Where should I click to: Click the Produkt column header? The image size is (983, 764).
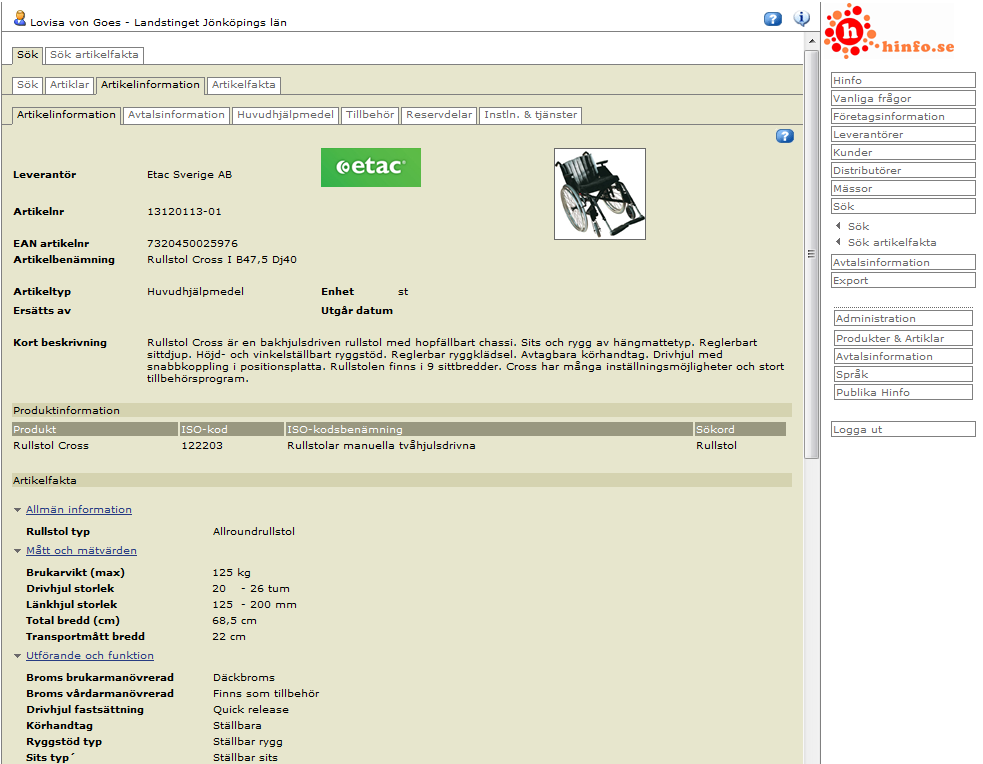point(95,429)
